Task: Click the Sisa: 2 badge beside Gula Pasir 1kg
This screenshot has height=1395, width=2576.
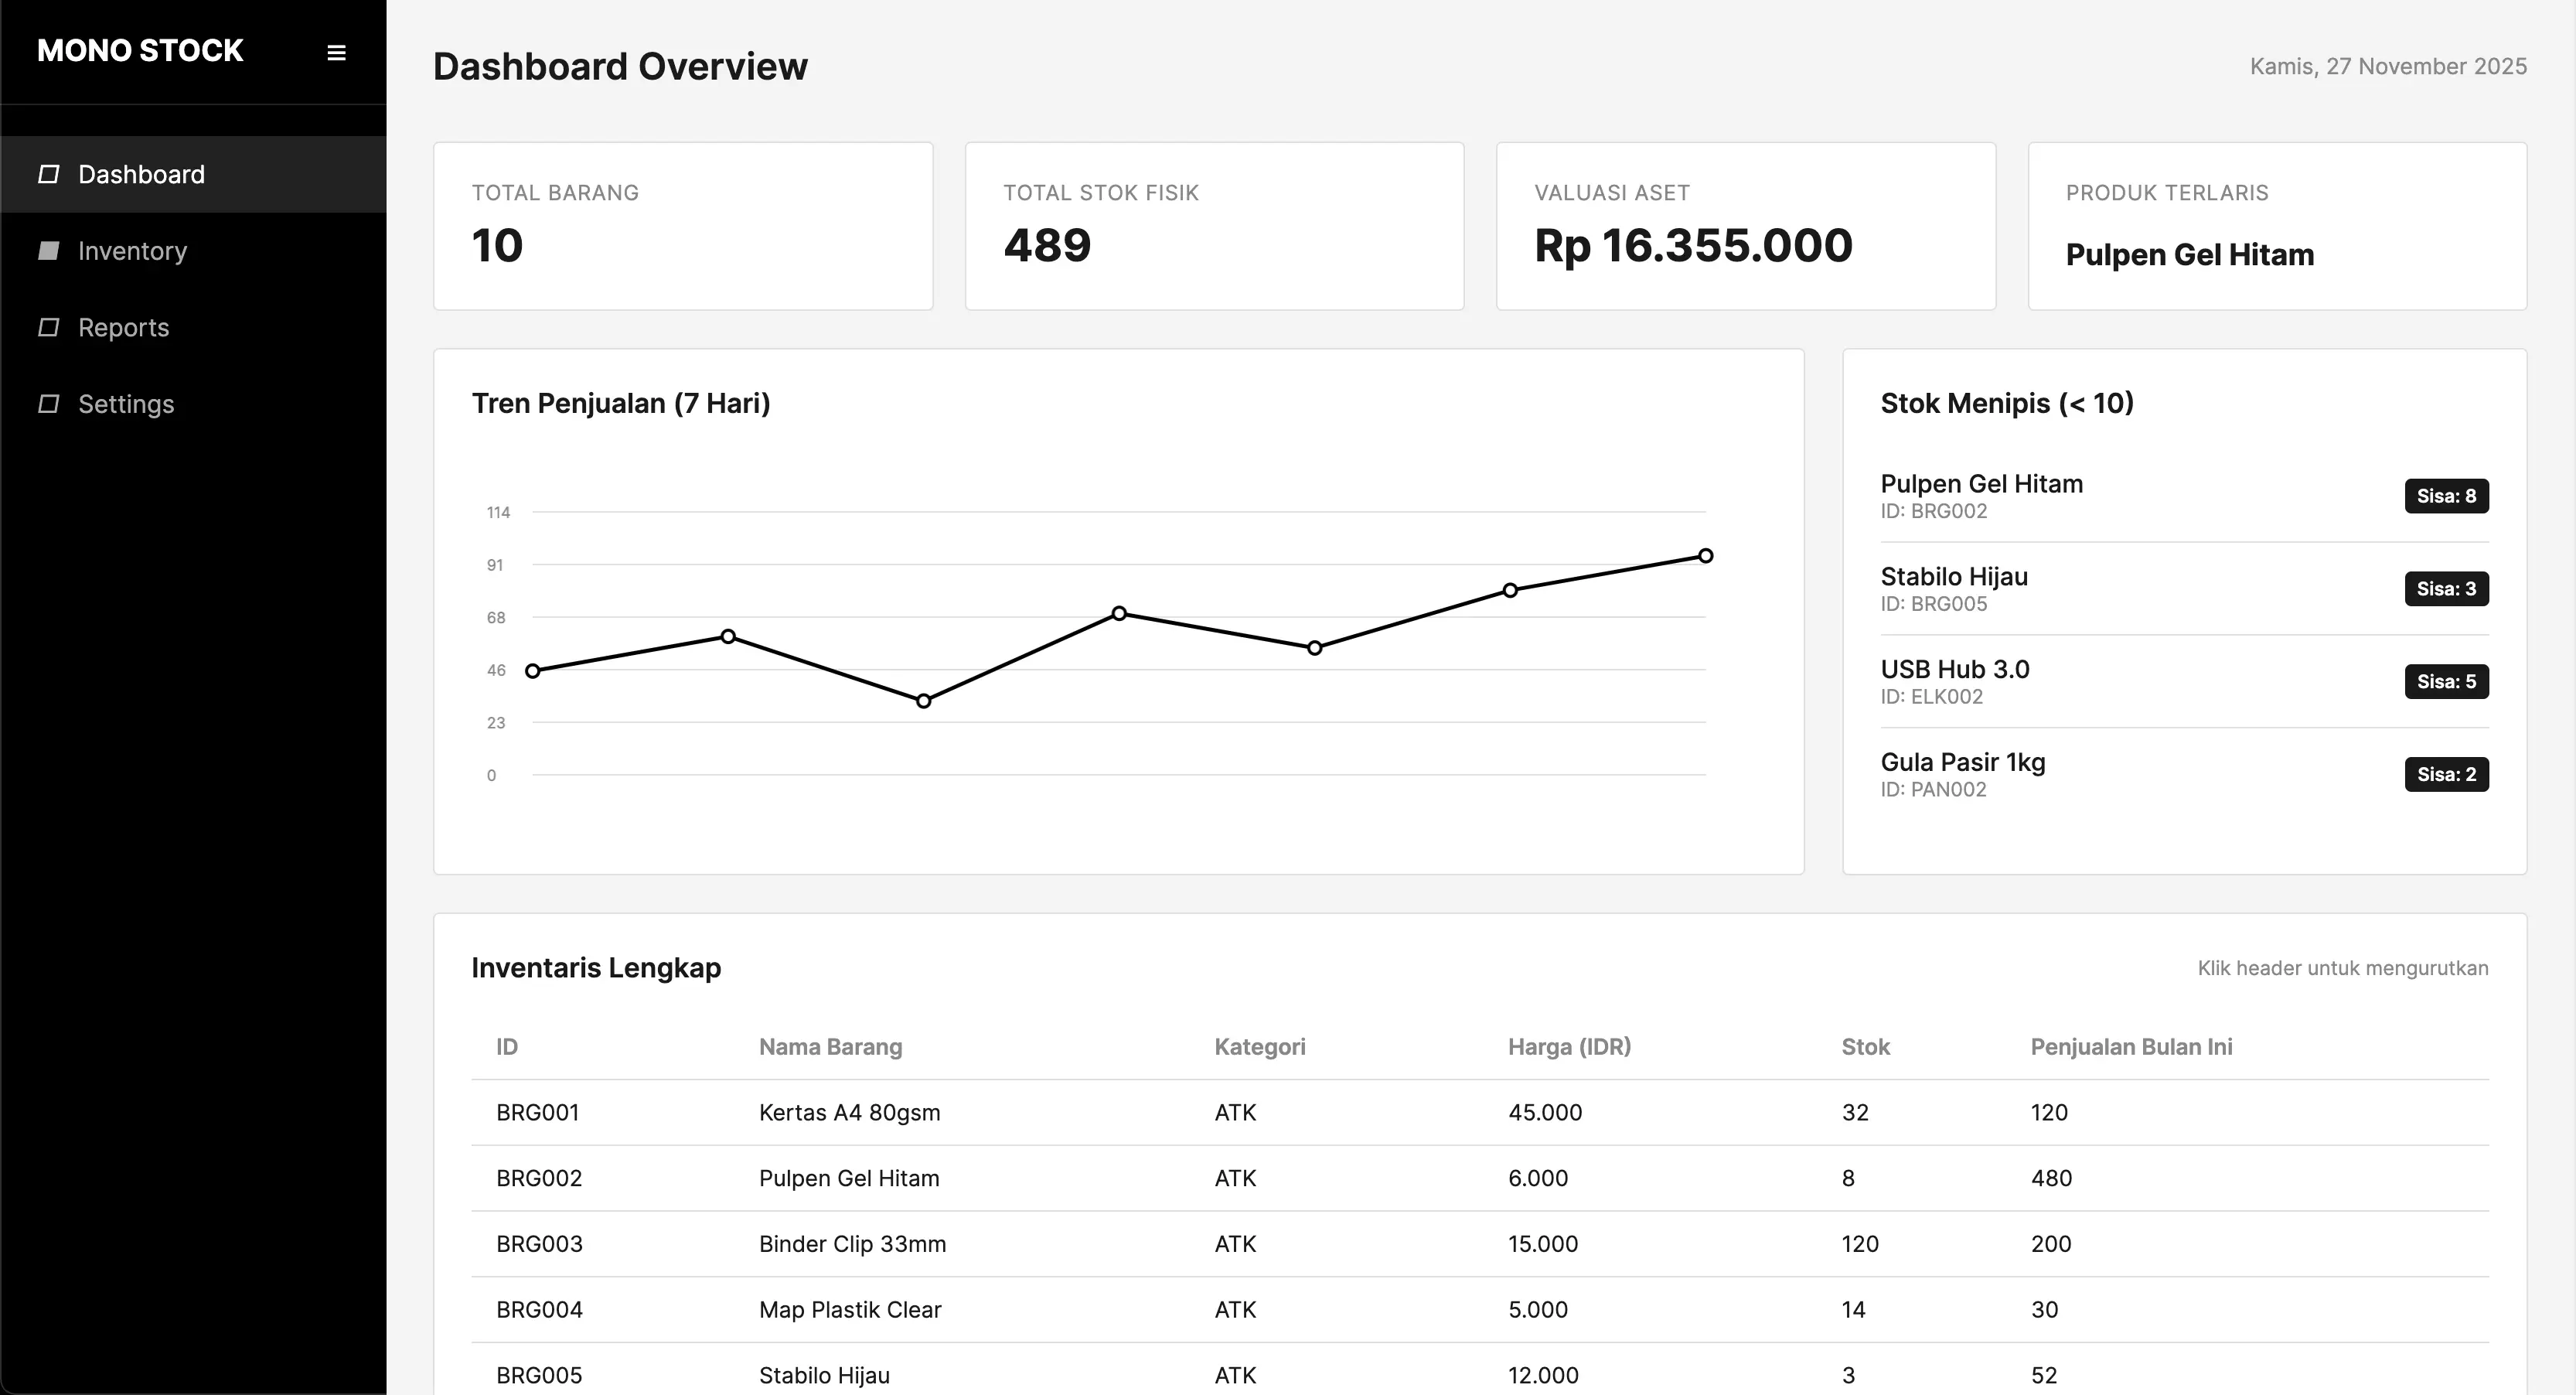Action: [2446, 774]
